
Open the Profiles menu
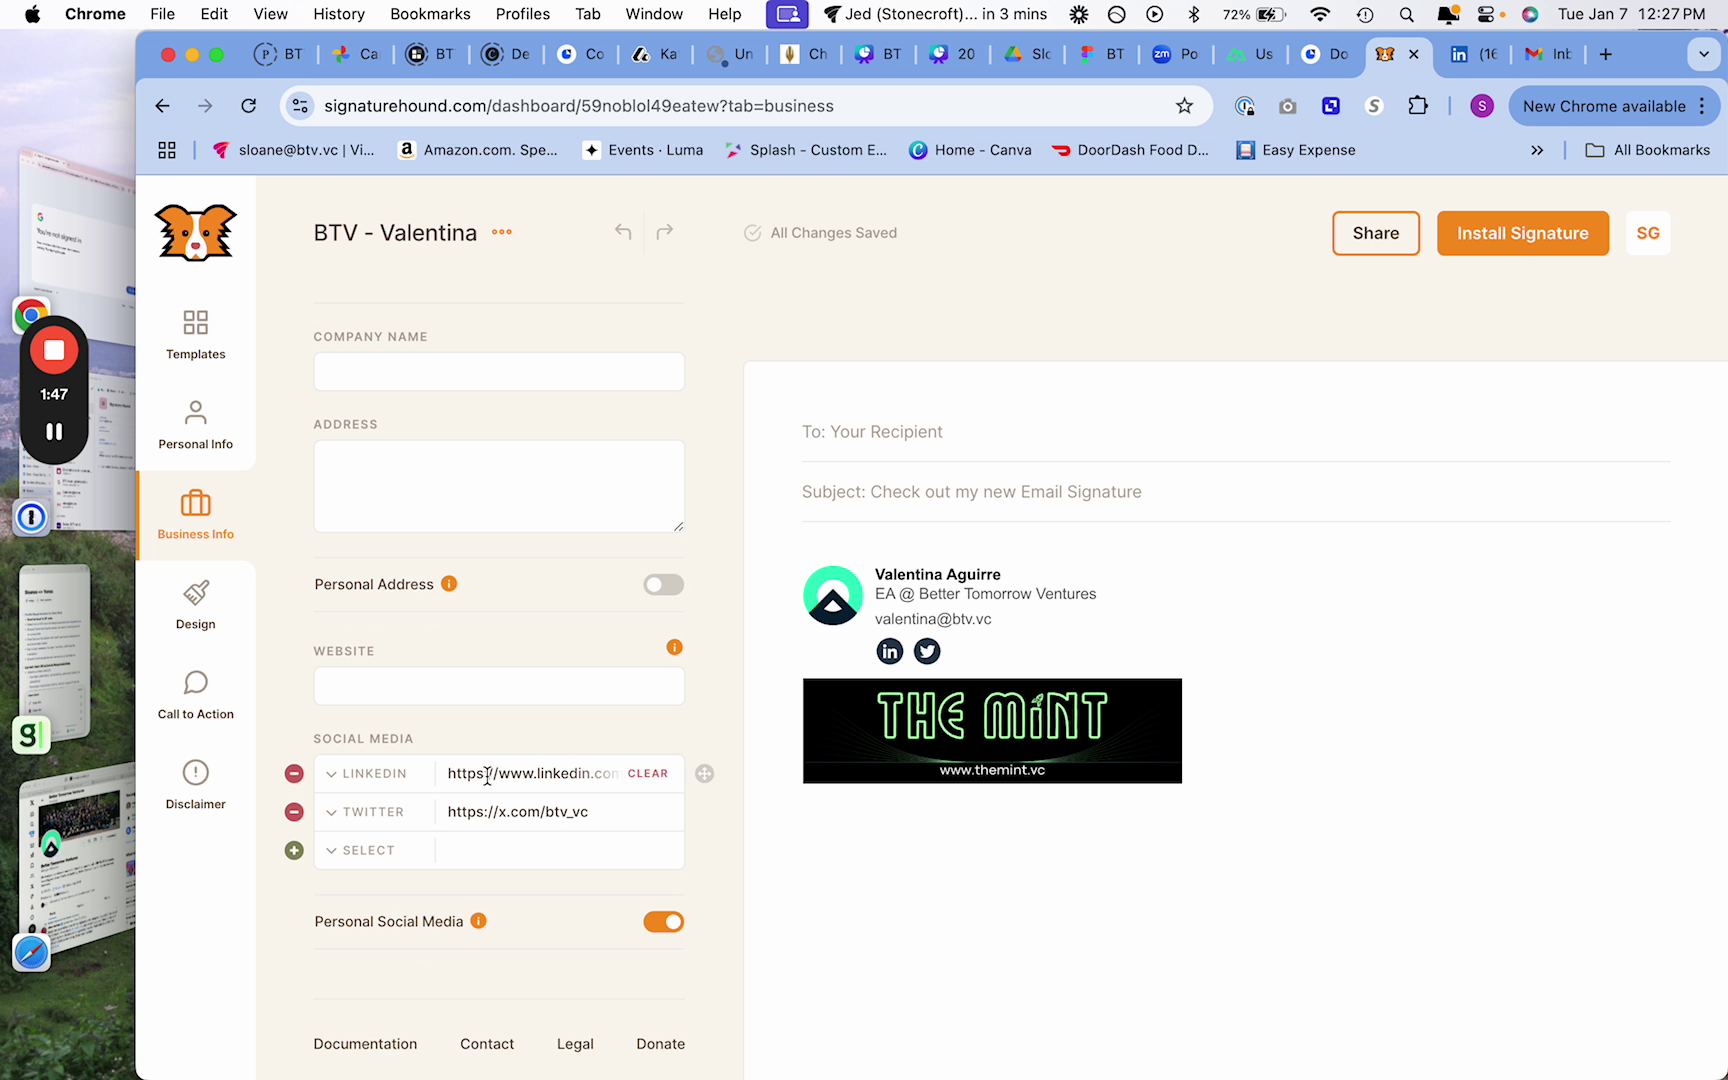[523, 14]
